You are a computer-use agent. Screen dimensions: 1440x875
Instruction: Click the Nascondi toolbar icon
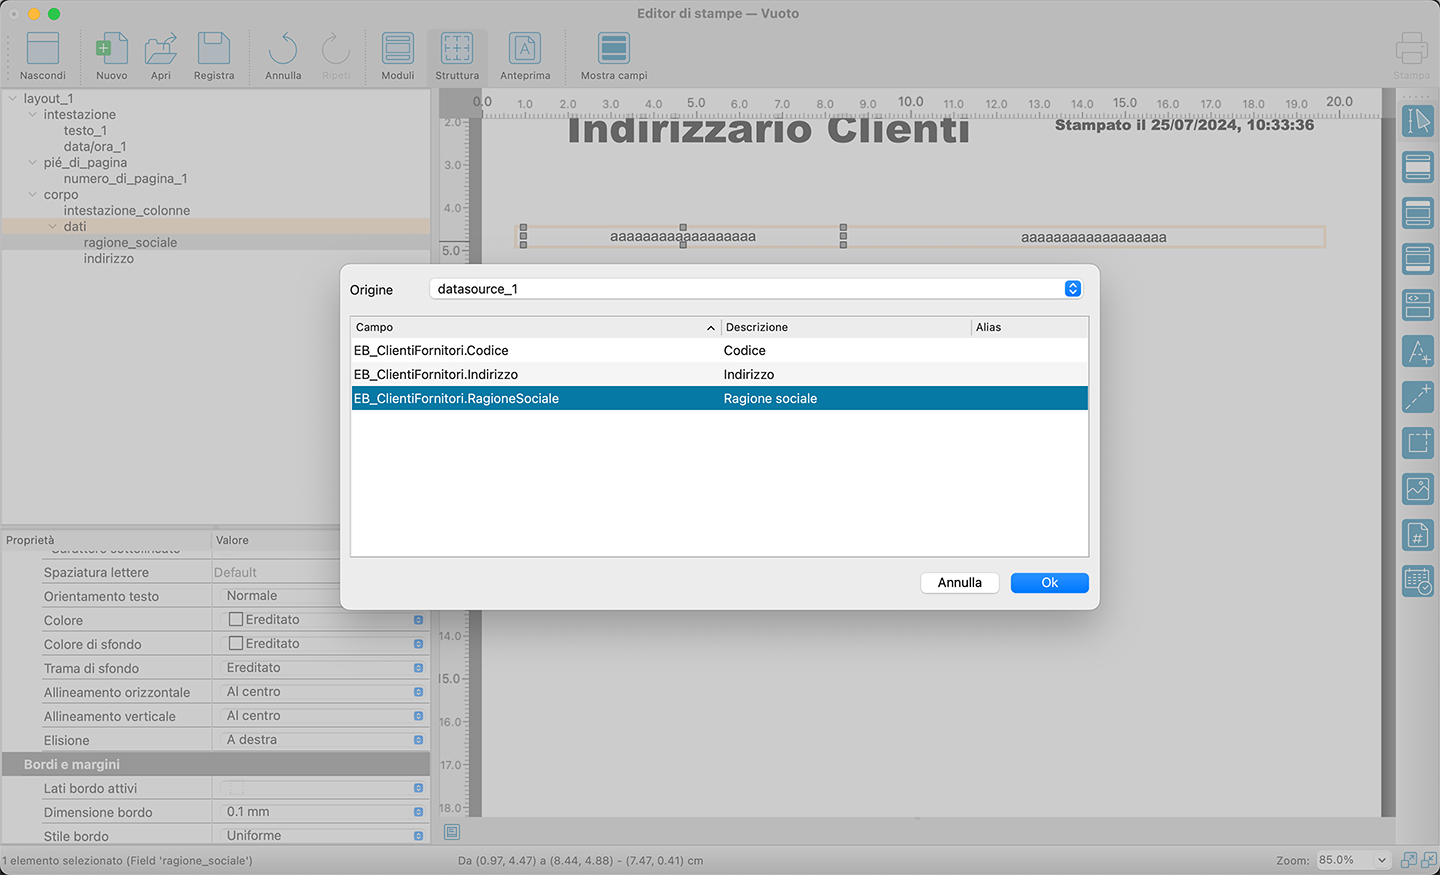click(x=43, y=49)
